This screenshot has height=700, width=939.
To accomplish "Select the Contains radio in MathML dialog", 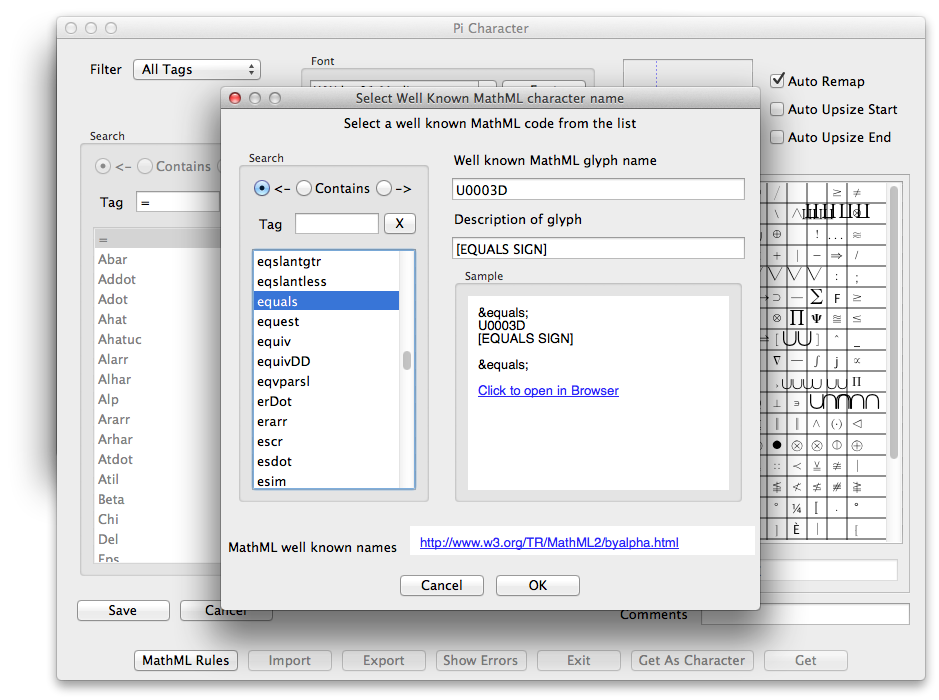I will pyautogui.click(x=304, y=188).
